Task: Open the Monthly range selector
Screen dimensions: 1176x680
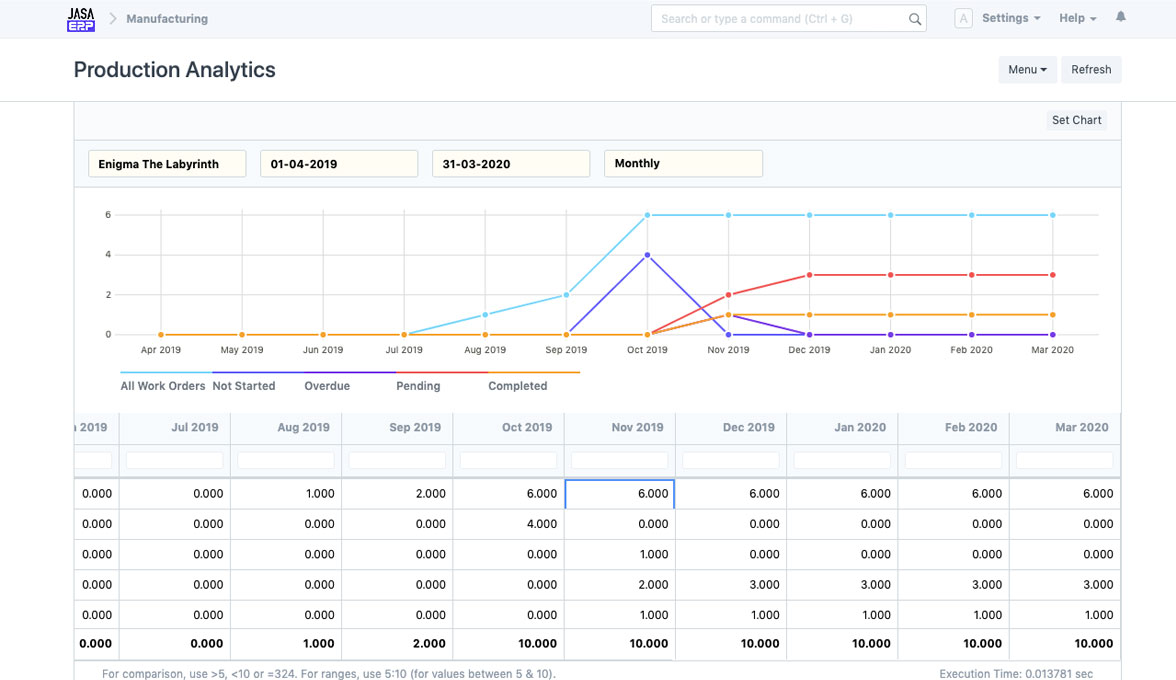Action: (x=683, y=164)
